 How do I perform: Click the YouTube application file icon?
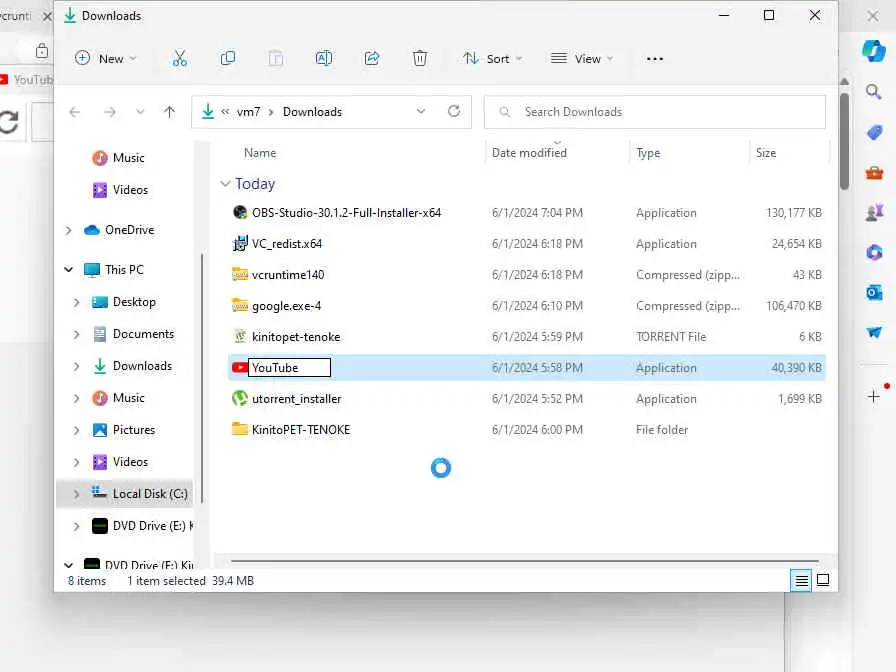(239, 367)
